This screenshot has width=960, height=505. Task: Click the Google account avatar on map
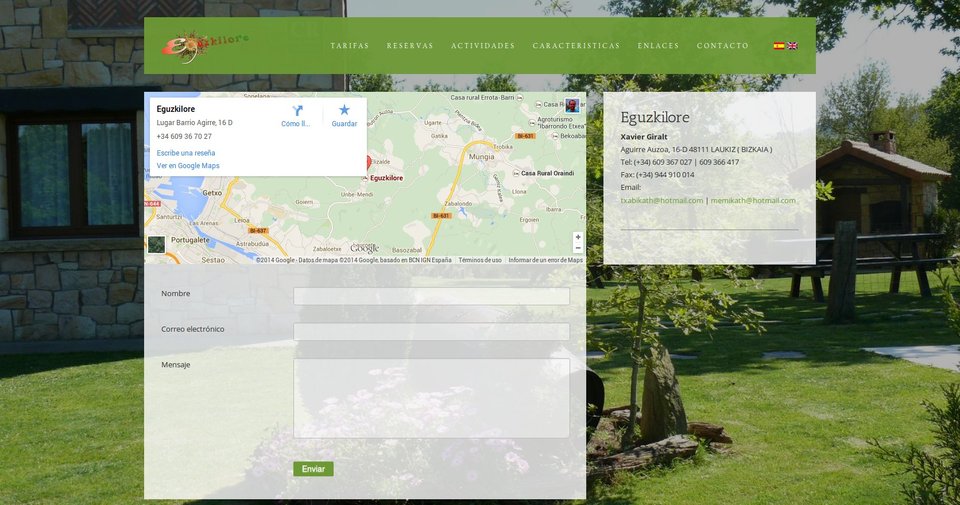click(x=572, y=105)
